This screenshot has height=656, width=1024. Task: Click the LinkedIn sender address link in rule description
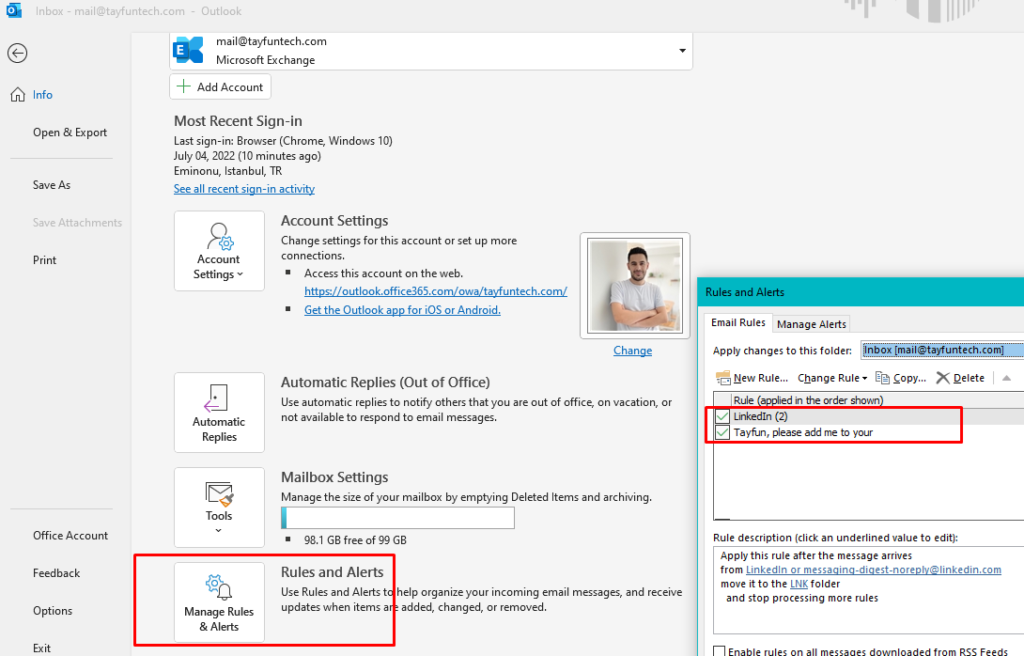pos(874,570)
